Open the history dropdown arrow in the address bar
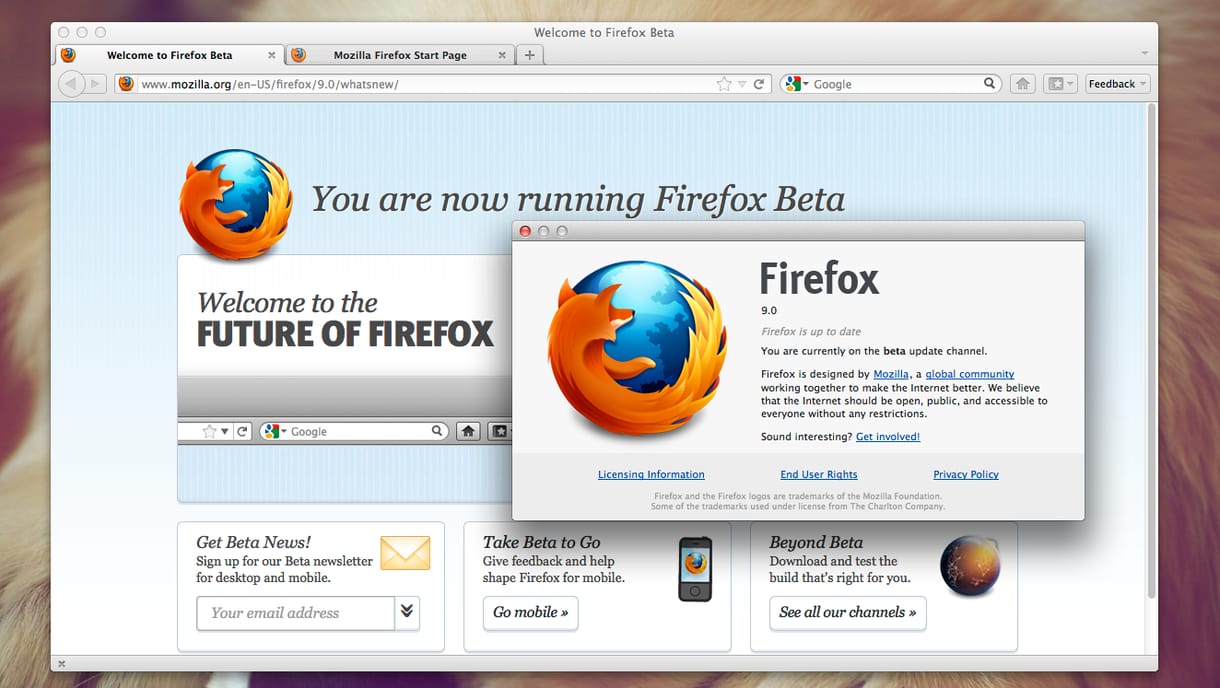 pyautogui.click(x=742, y=85)
